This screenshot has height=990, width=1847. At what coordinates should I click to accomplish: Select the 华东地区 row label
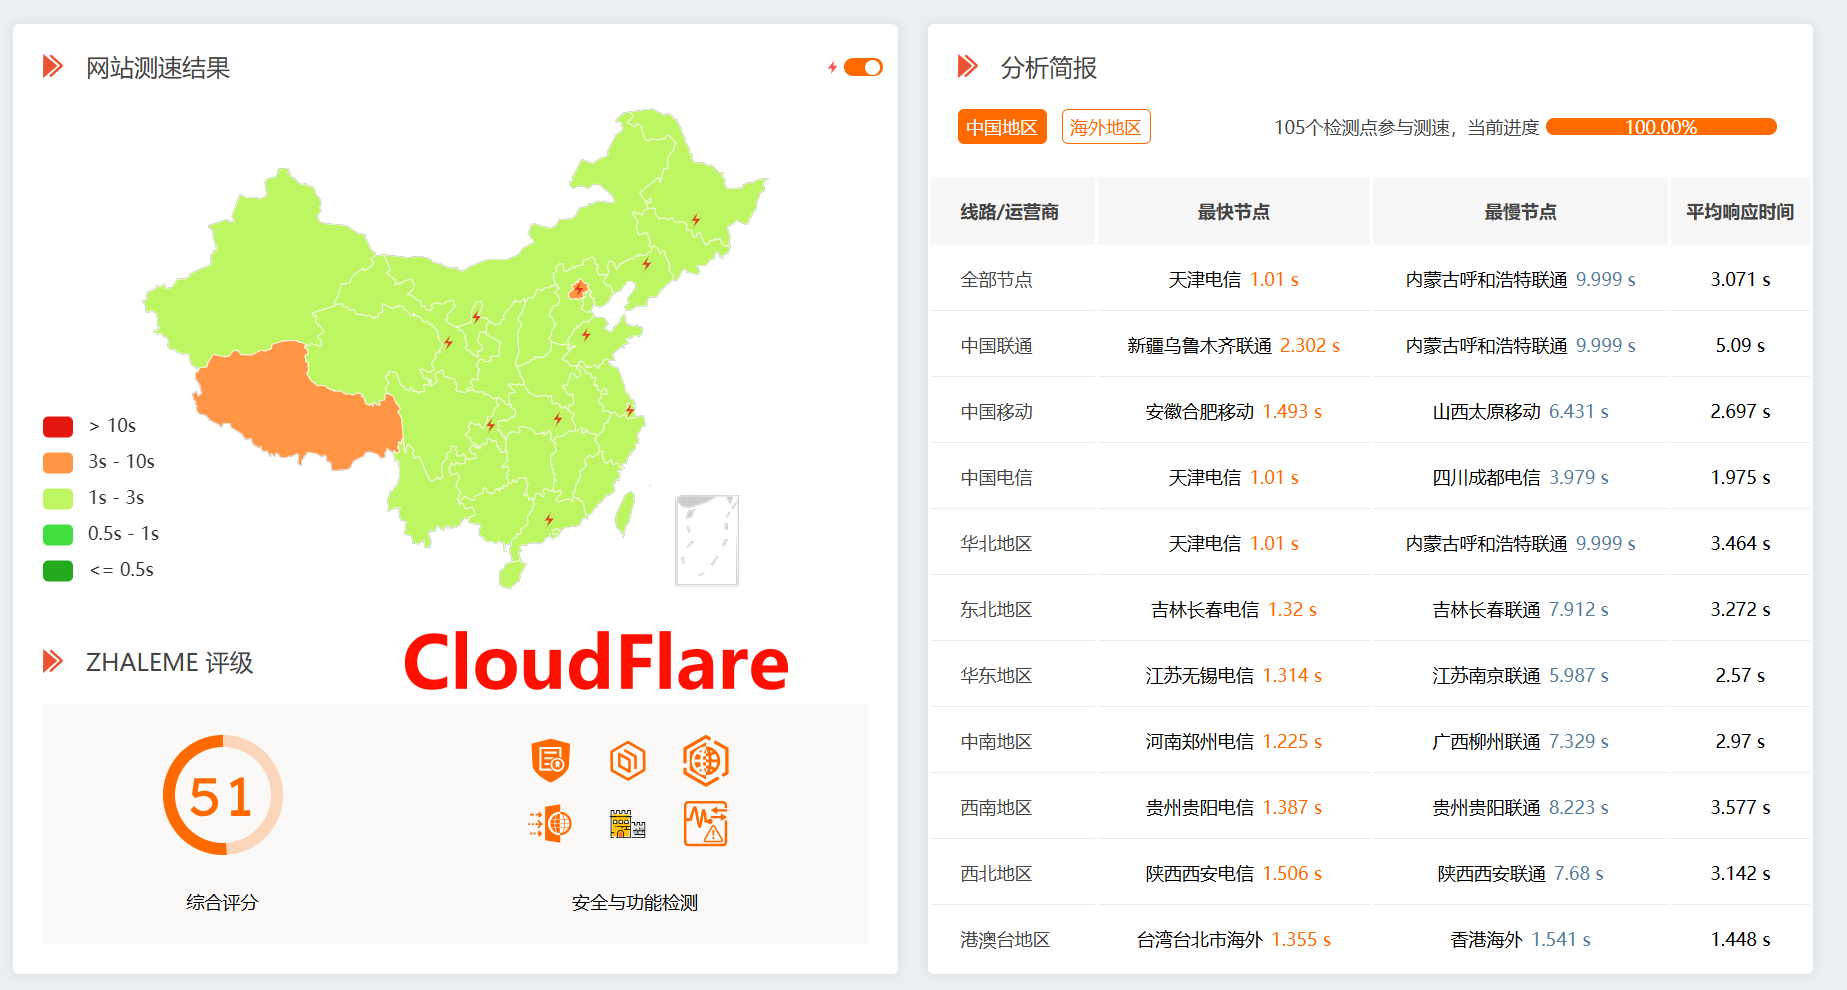996,676
